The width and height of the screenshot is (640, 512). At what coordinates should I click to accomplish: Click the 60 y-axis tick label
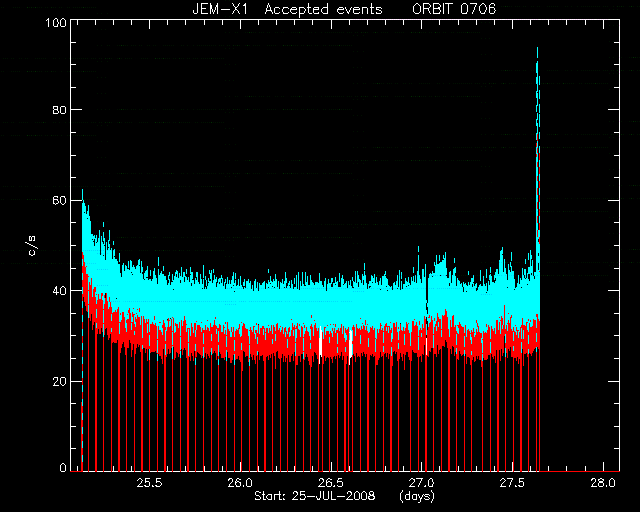(59, 200)
